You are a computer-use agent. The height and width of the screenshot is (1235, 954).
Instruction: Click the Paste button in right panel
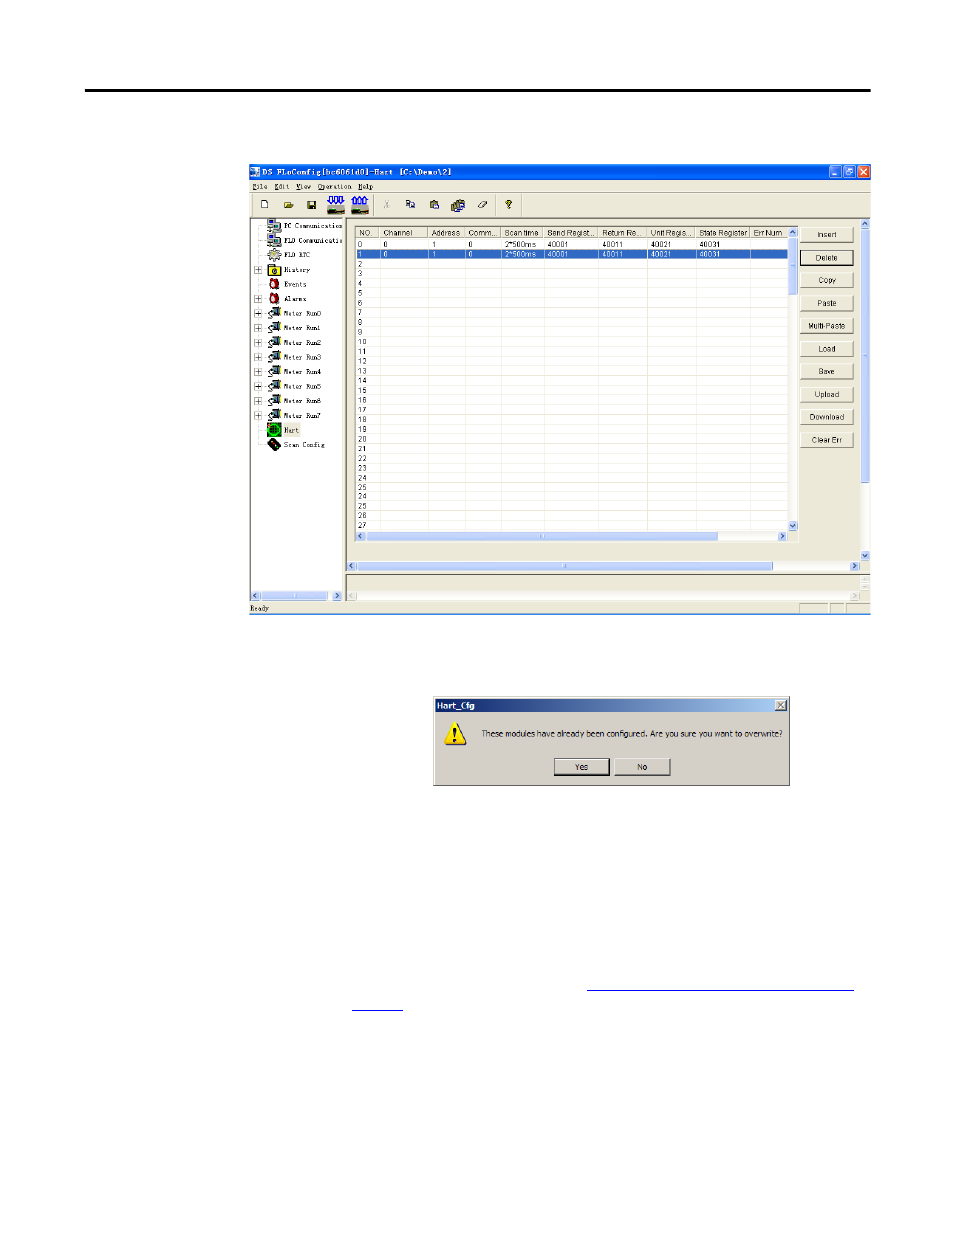pos(827,303)
